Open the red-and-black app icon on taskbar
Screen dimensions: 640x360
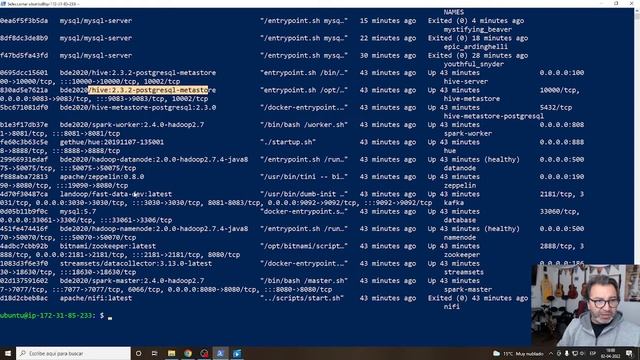click(x=204, y=353)
